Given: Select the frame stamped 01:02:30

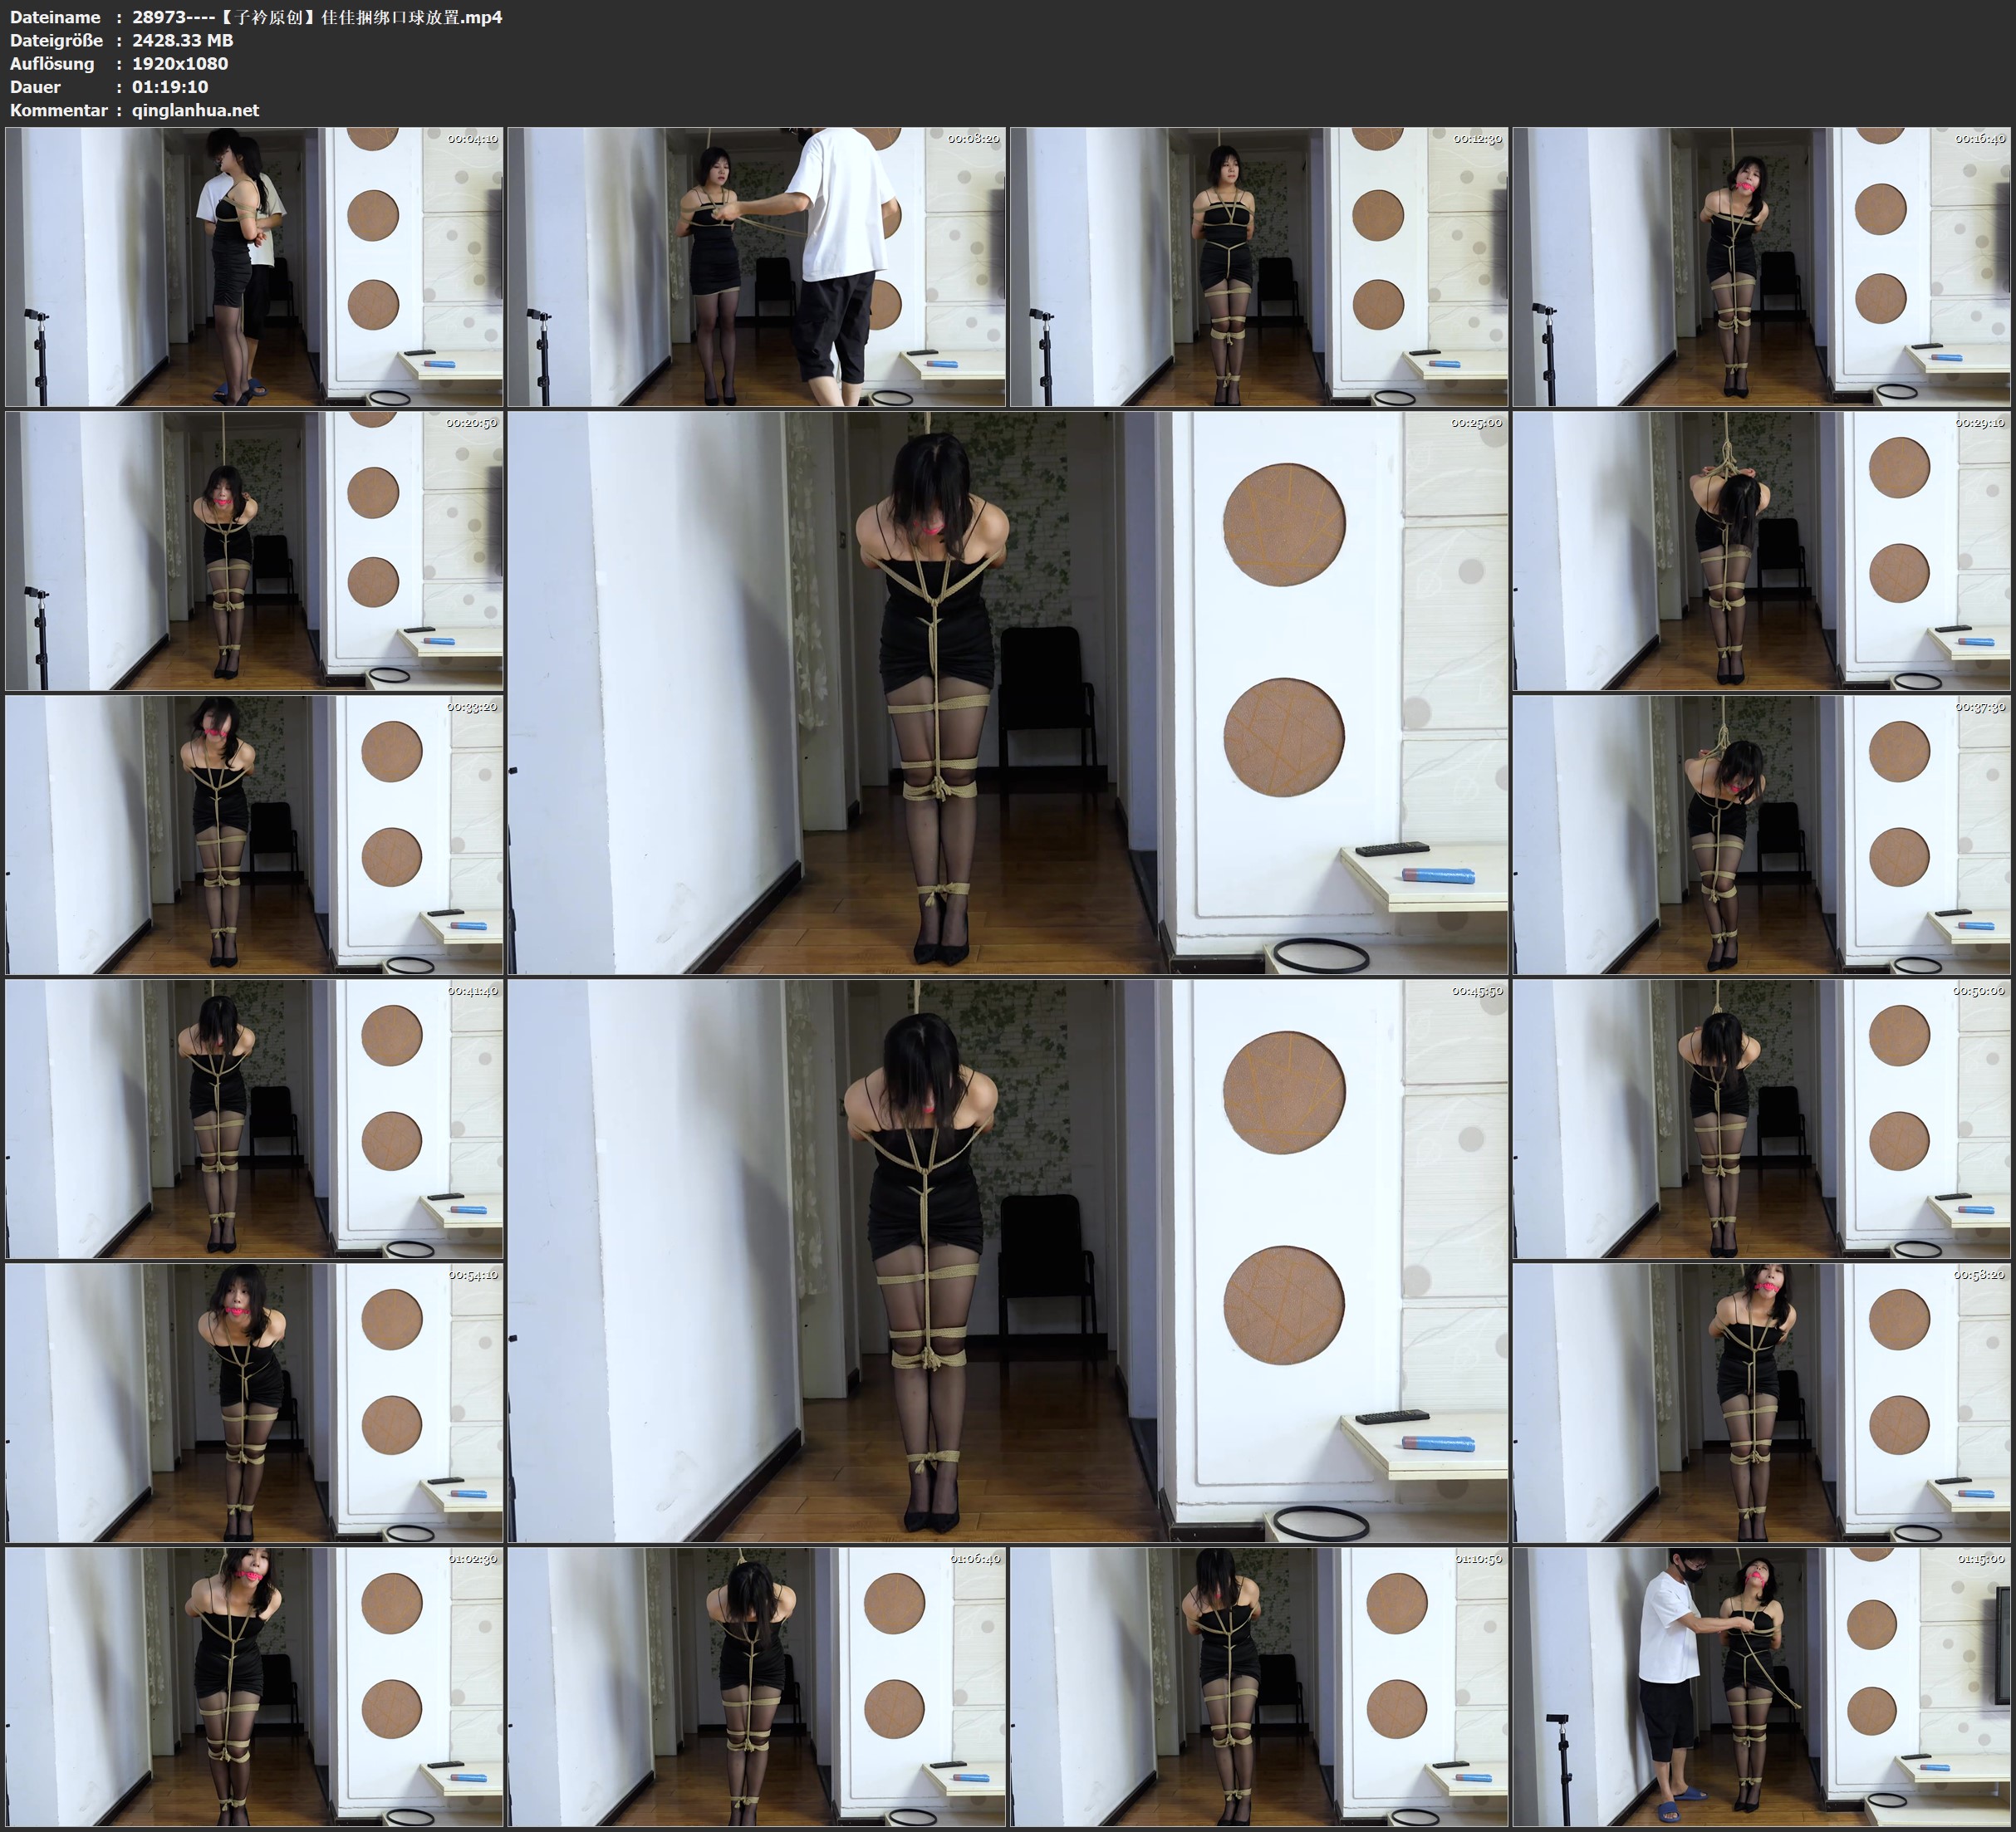Looking at the screenshot, I should pos(254,1686).
